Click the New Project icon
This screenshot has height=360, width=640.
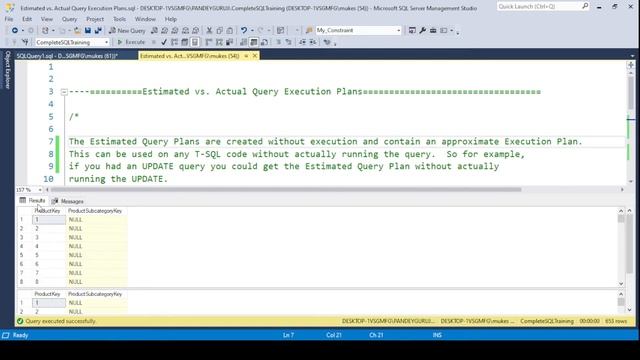pyautogui.click(x=45, y=31)
